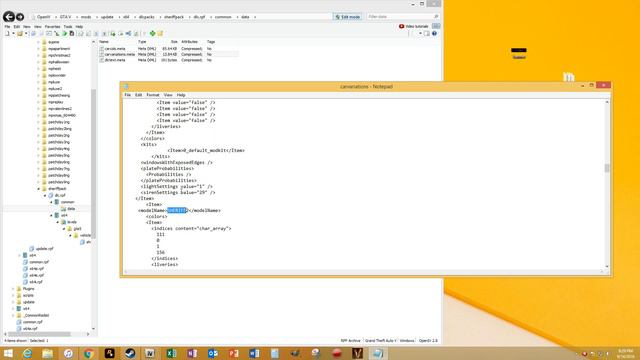Image resolution: width=640 pixels, height=360 pixels.
Task: Select the mphalloween folder in tree
Action: point(58,62)
